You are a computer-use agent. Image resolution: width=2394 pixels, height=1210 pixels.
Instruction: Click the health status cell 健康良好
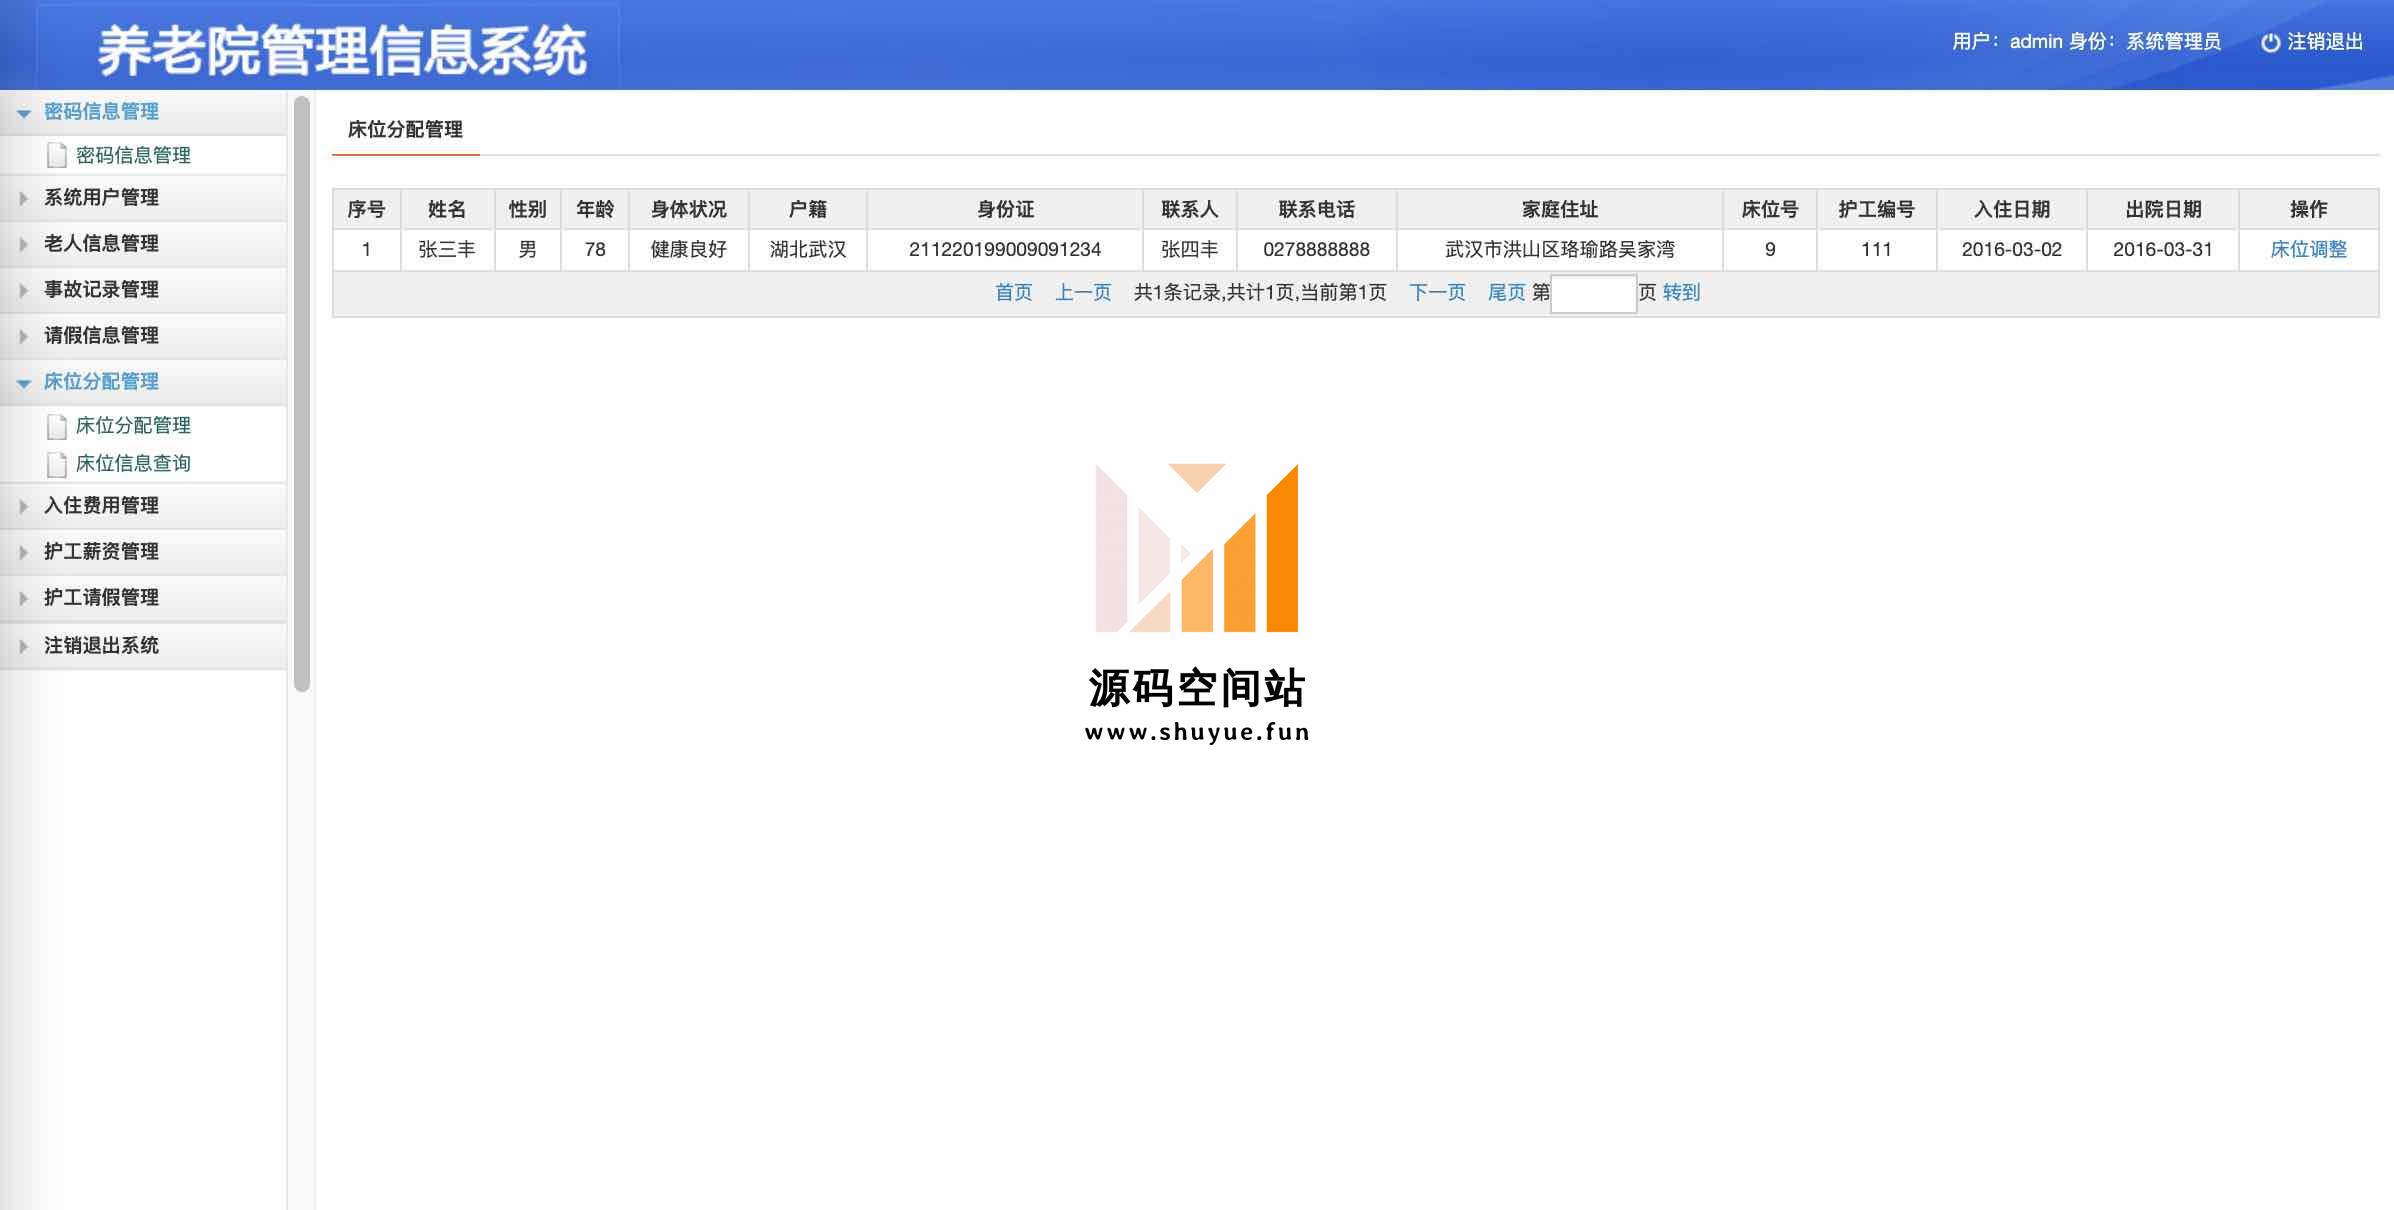coord(688,249)
